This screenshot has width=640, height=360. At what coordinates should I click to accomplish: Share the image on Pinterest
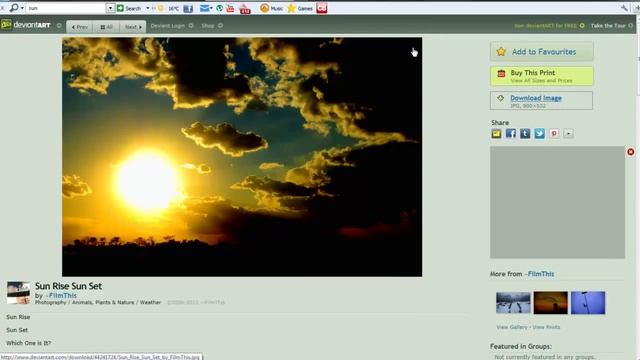(x=554, y=133)
